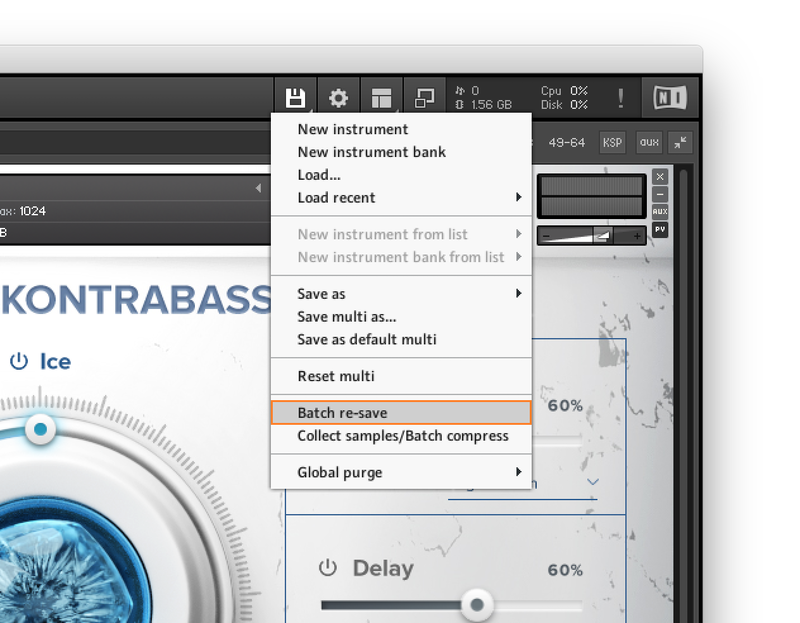Minimize the instrument header with the minus button
The height and width of the screenshot is (623, 800).
click(660, 194)
